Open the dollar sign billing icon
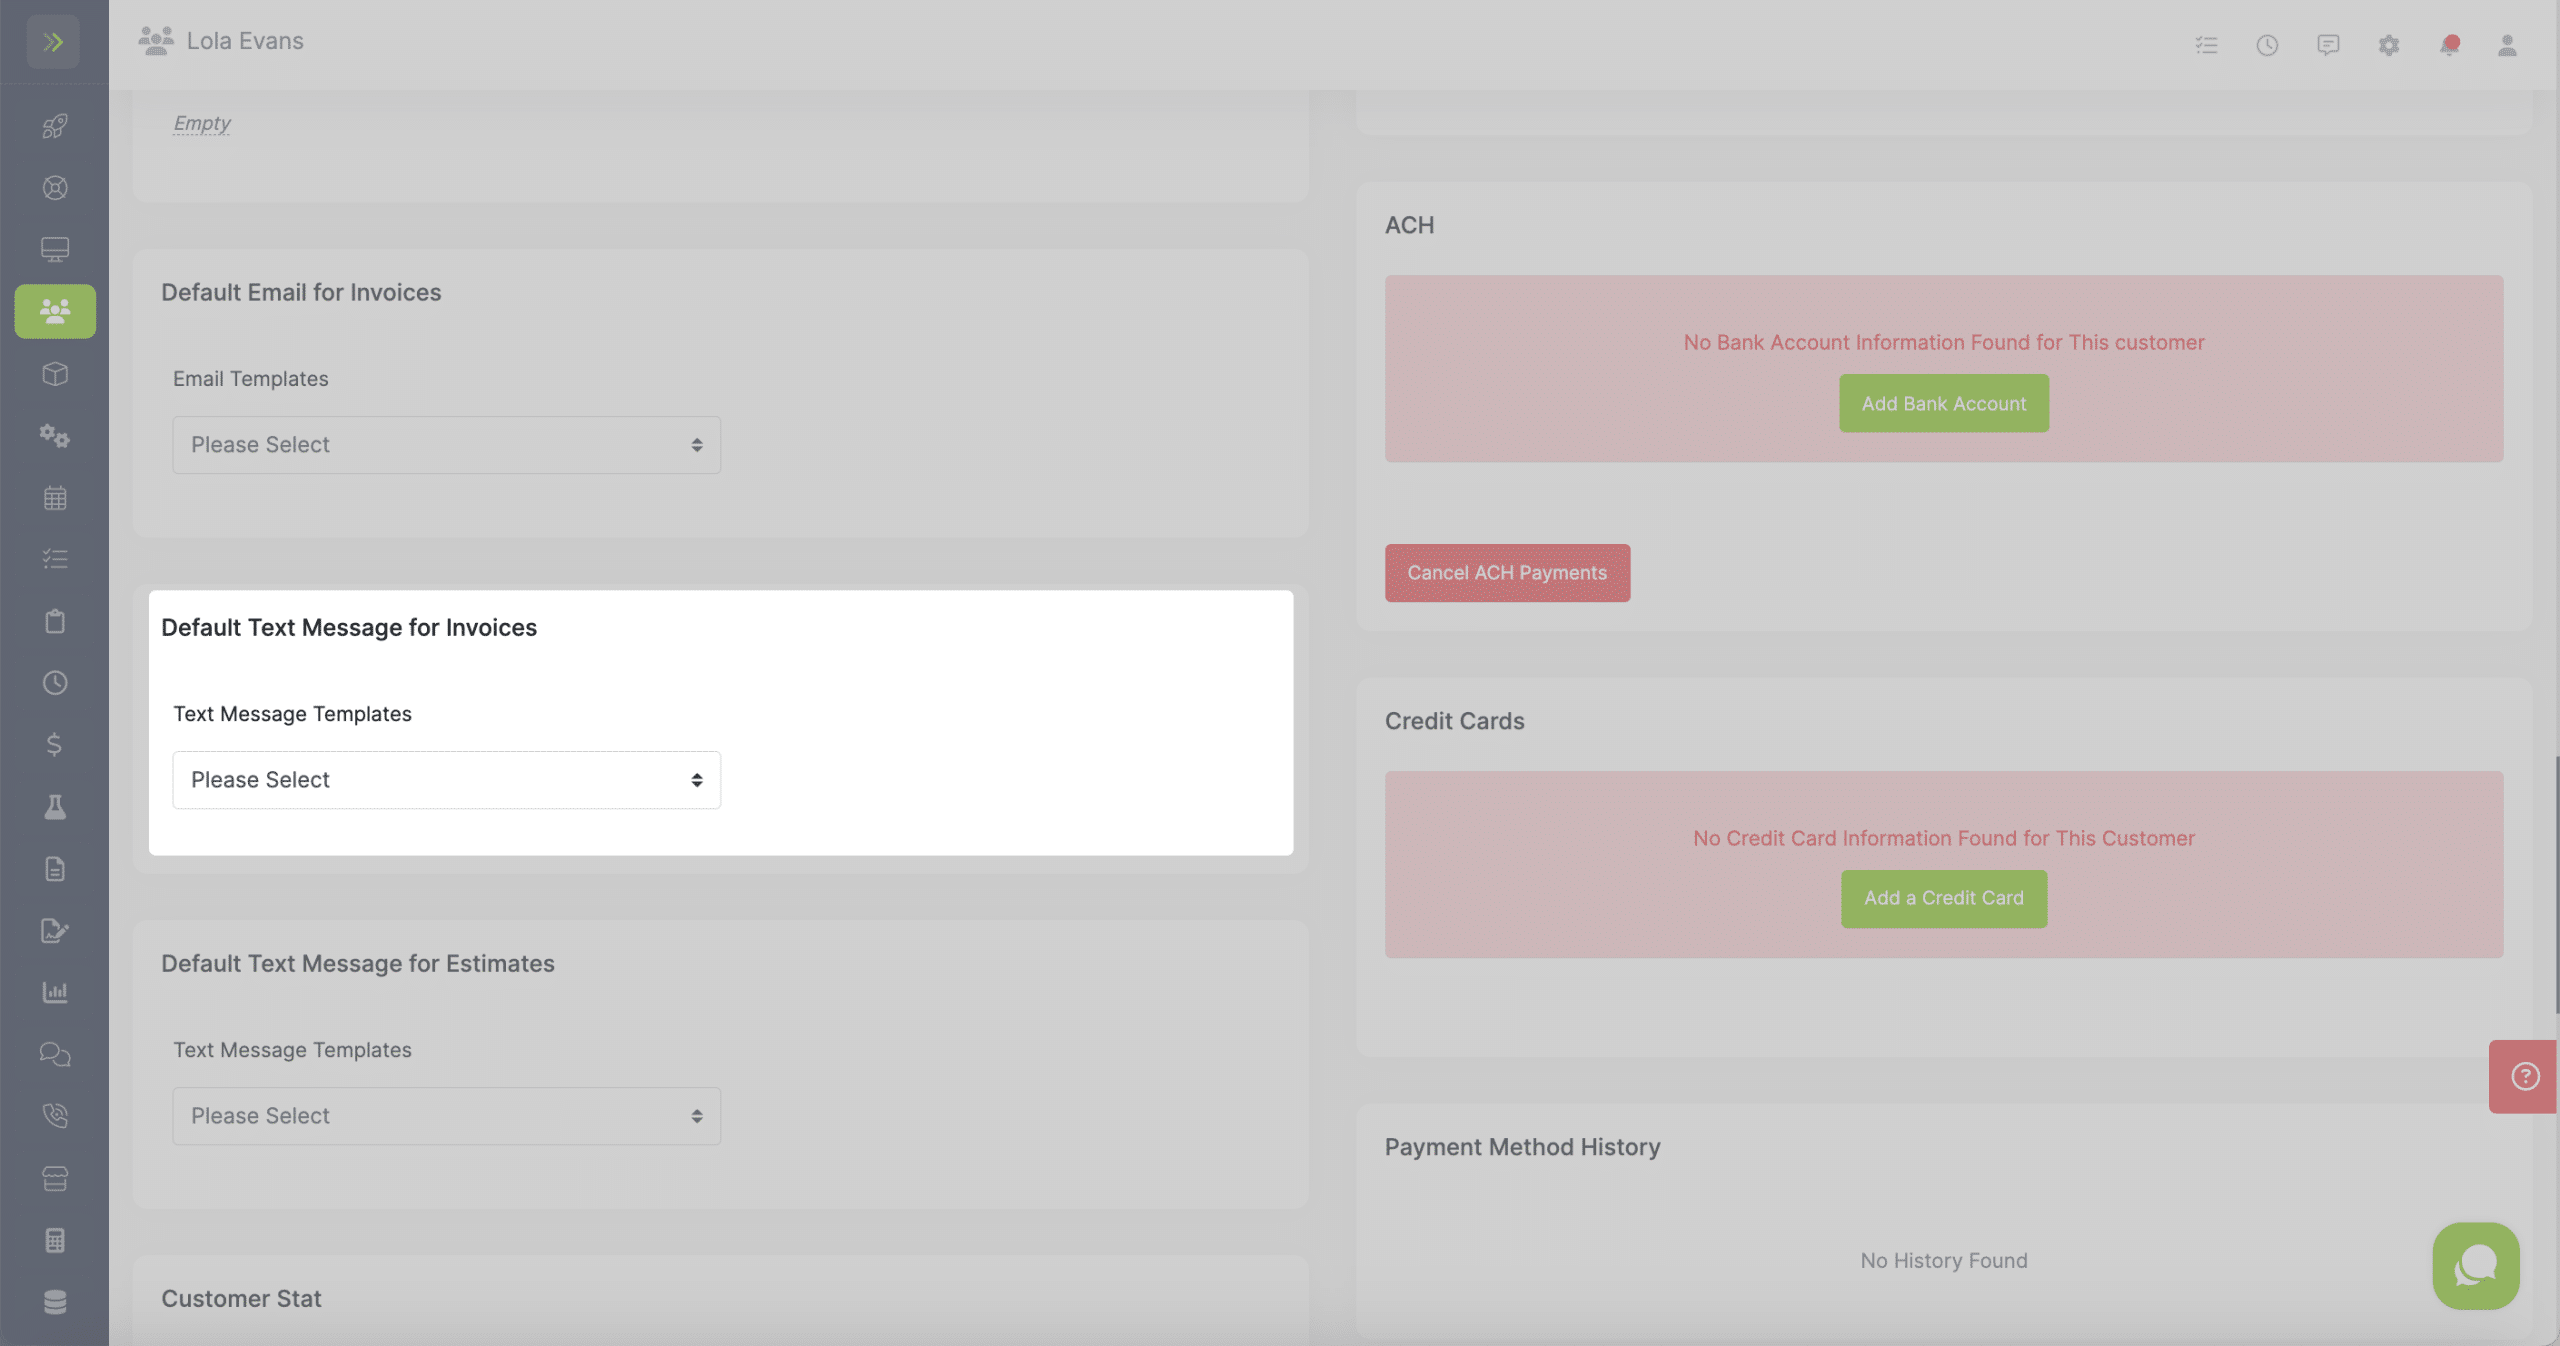Image resolution: width=2560 pixels, height=1346 pixels. (x=55, y=744)
